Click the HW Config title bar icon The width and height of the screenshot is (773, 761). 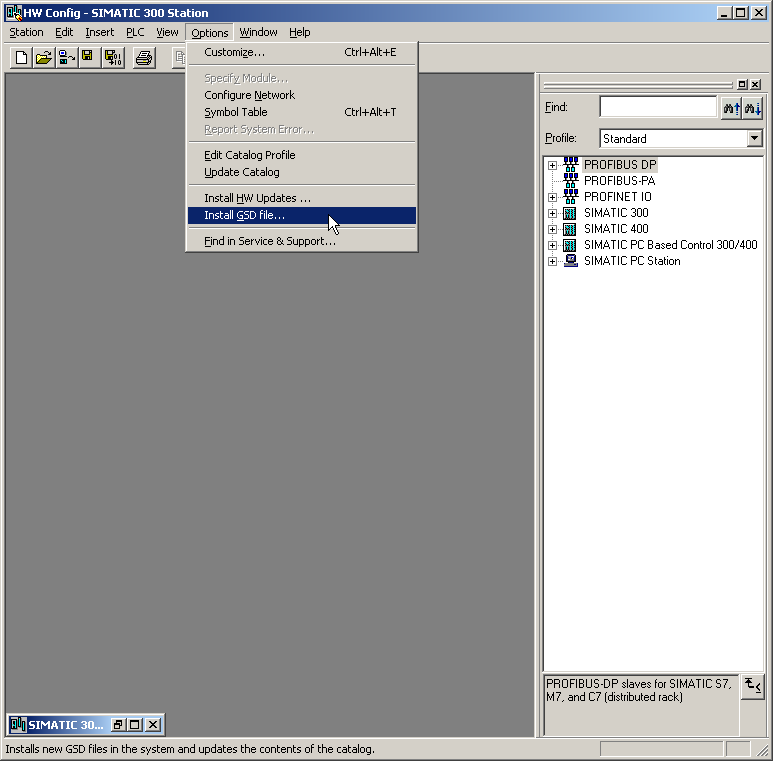(14, 13)
